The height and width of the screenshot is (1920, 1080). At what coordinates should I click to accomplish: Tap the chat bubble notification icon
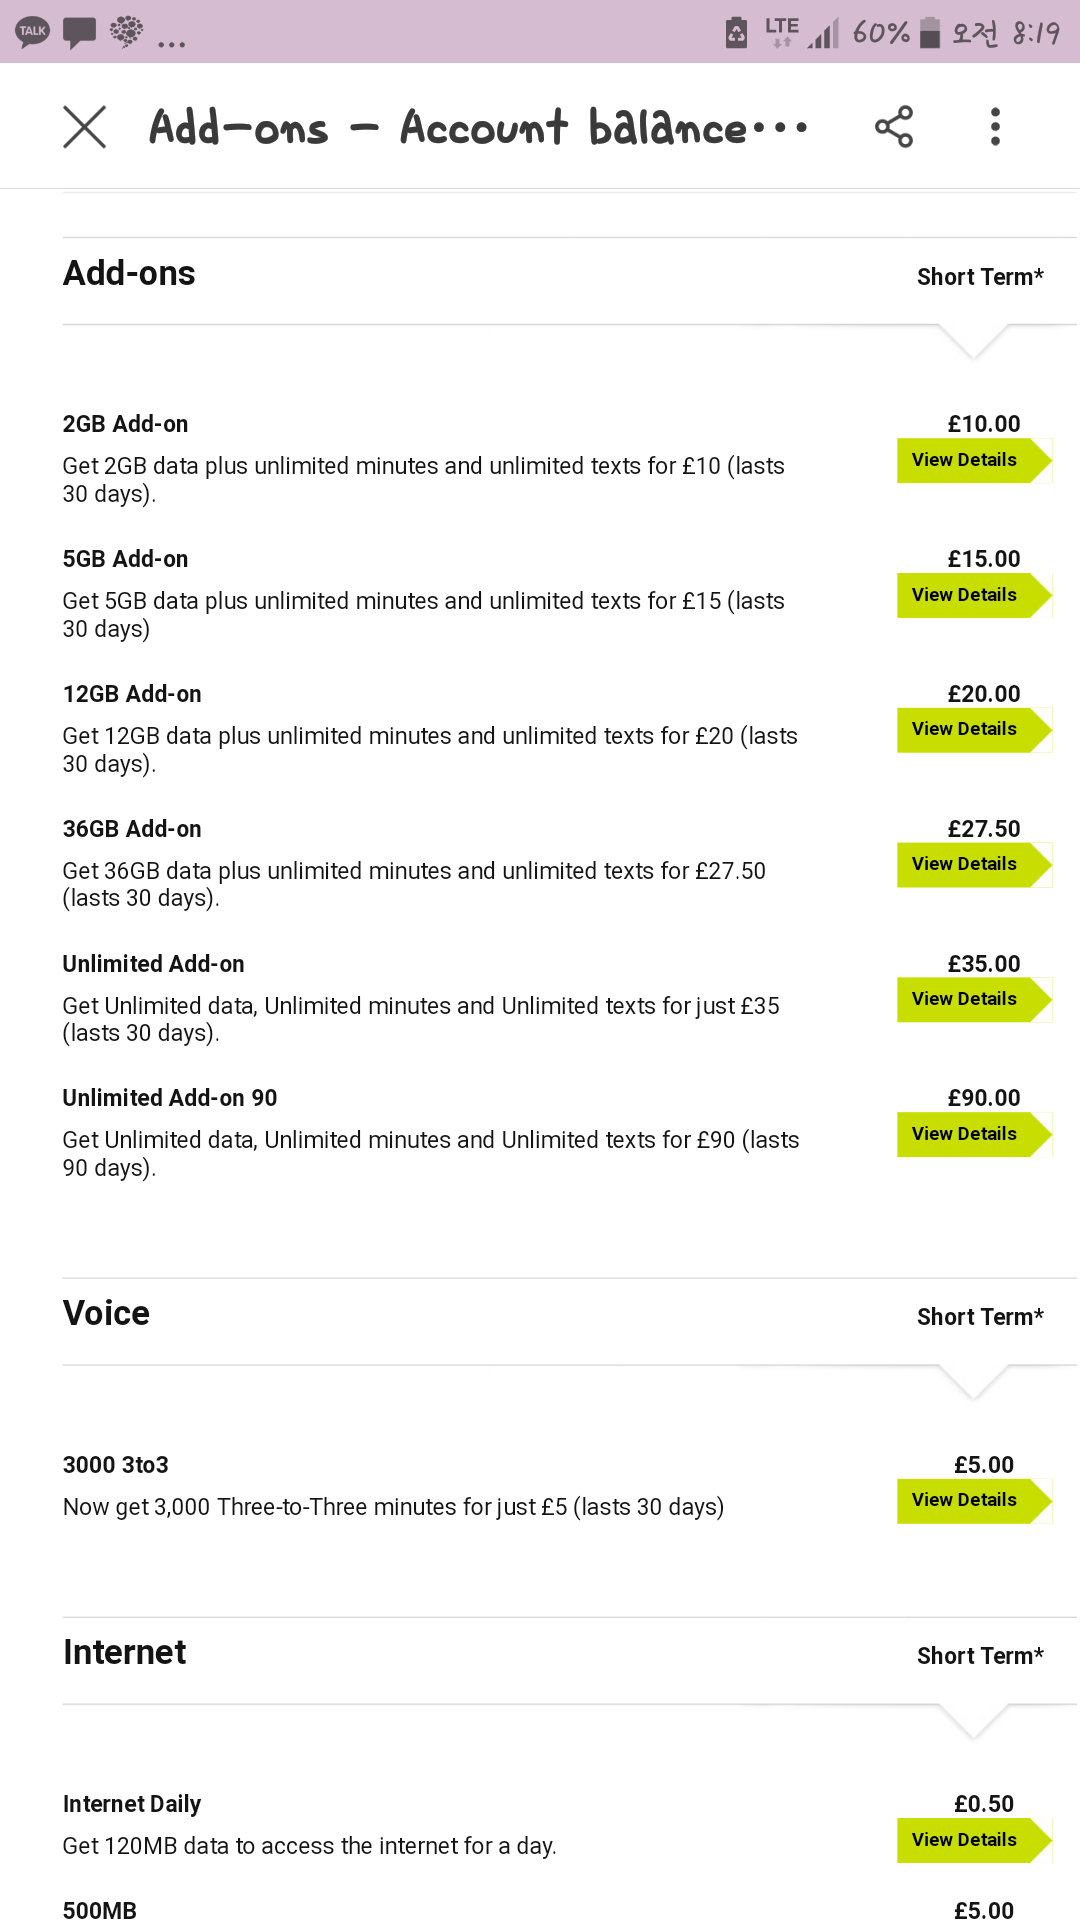point(80,32)
